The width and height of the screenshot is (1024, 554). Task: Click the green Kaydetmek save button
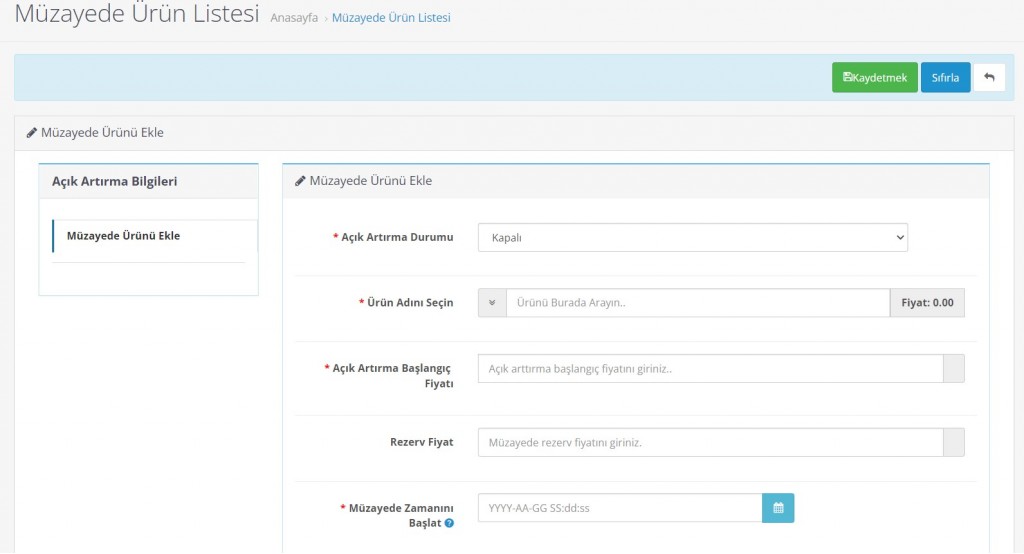(874, 78)
